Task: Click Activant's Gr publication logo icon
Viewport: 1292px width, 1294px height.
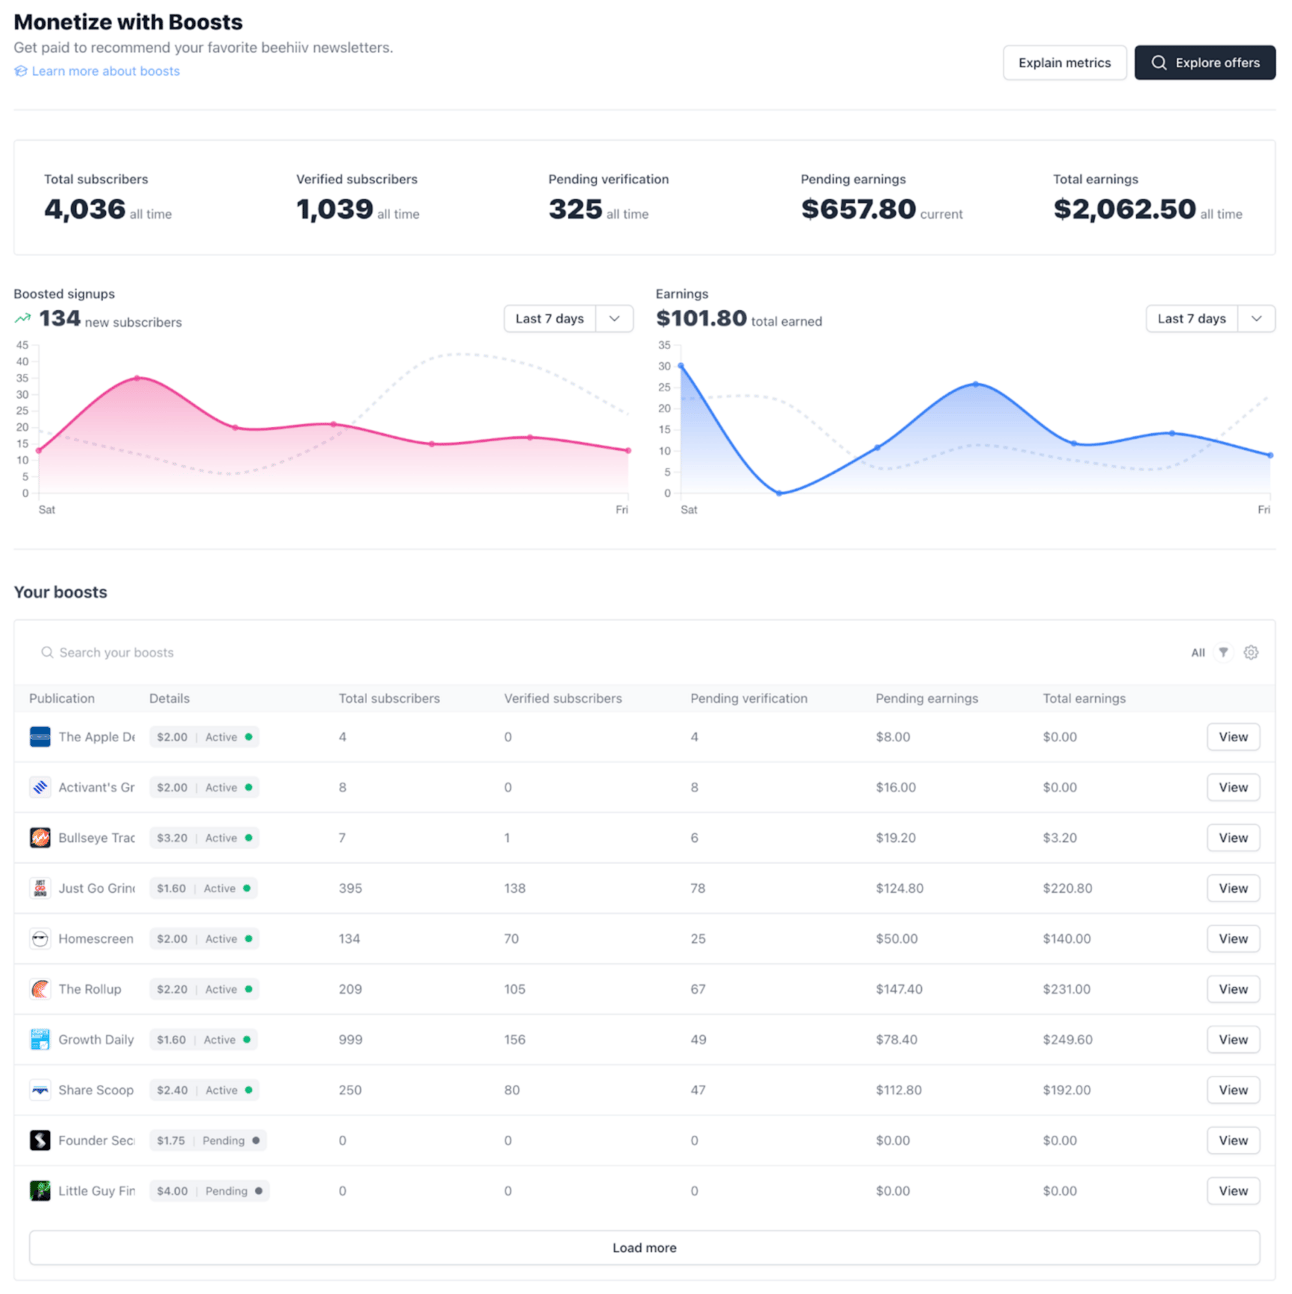Action: pos(40,787)
